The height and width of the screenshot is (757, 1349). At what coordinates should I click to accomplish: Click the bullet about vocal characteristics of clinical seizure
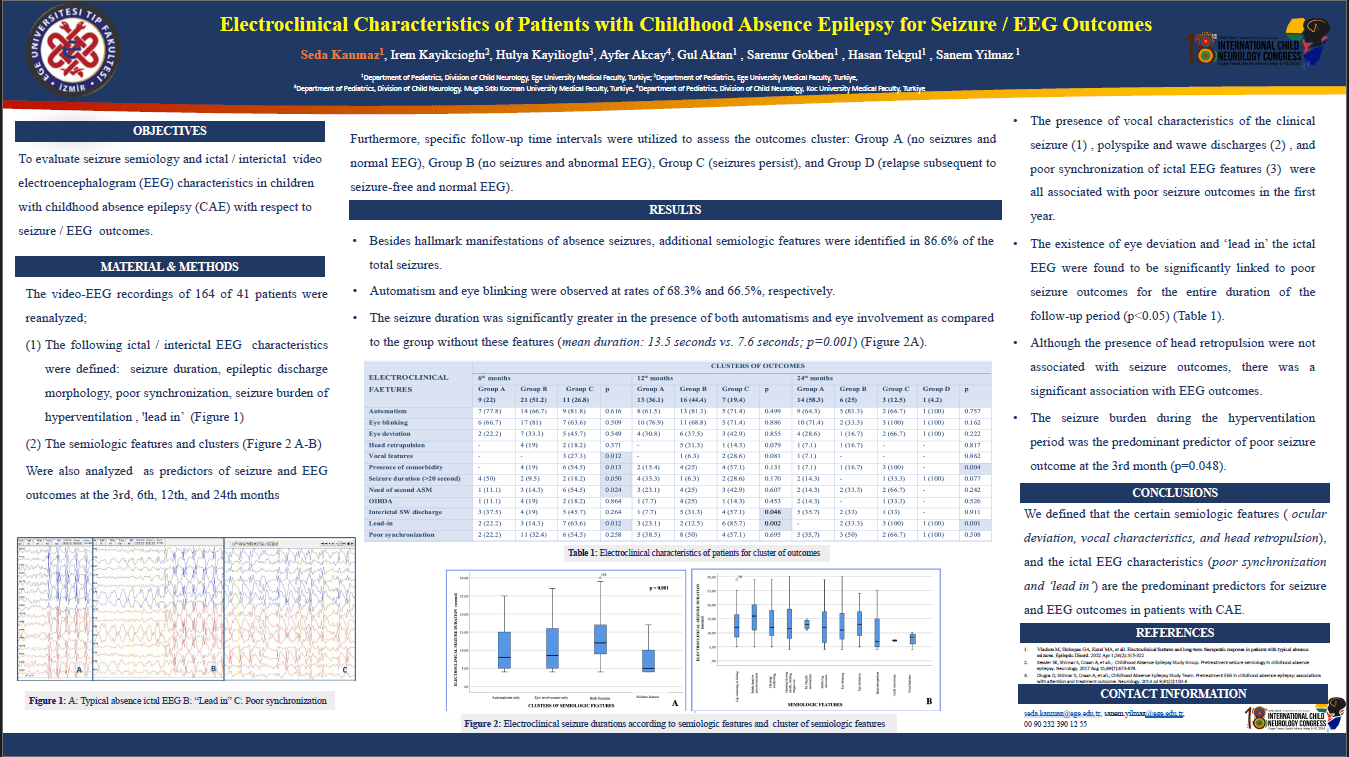point(1173,169)
